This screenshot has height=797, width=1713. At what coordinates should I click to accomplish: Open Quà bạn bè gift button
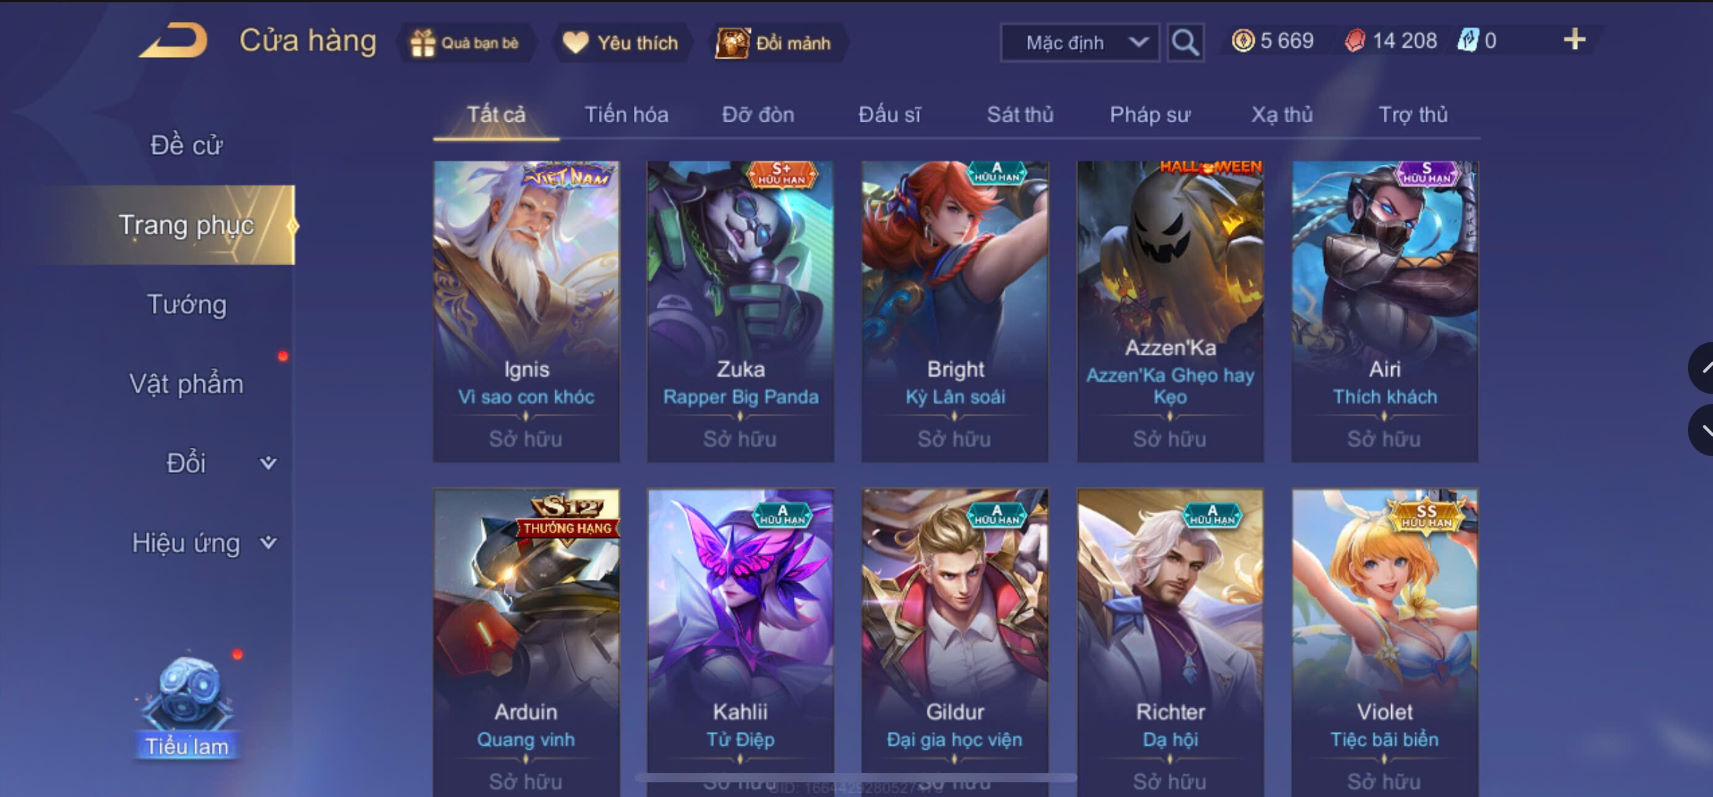pos(466,43)
